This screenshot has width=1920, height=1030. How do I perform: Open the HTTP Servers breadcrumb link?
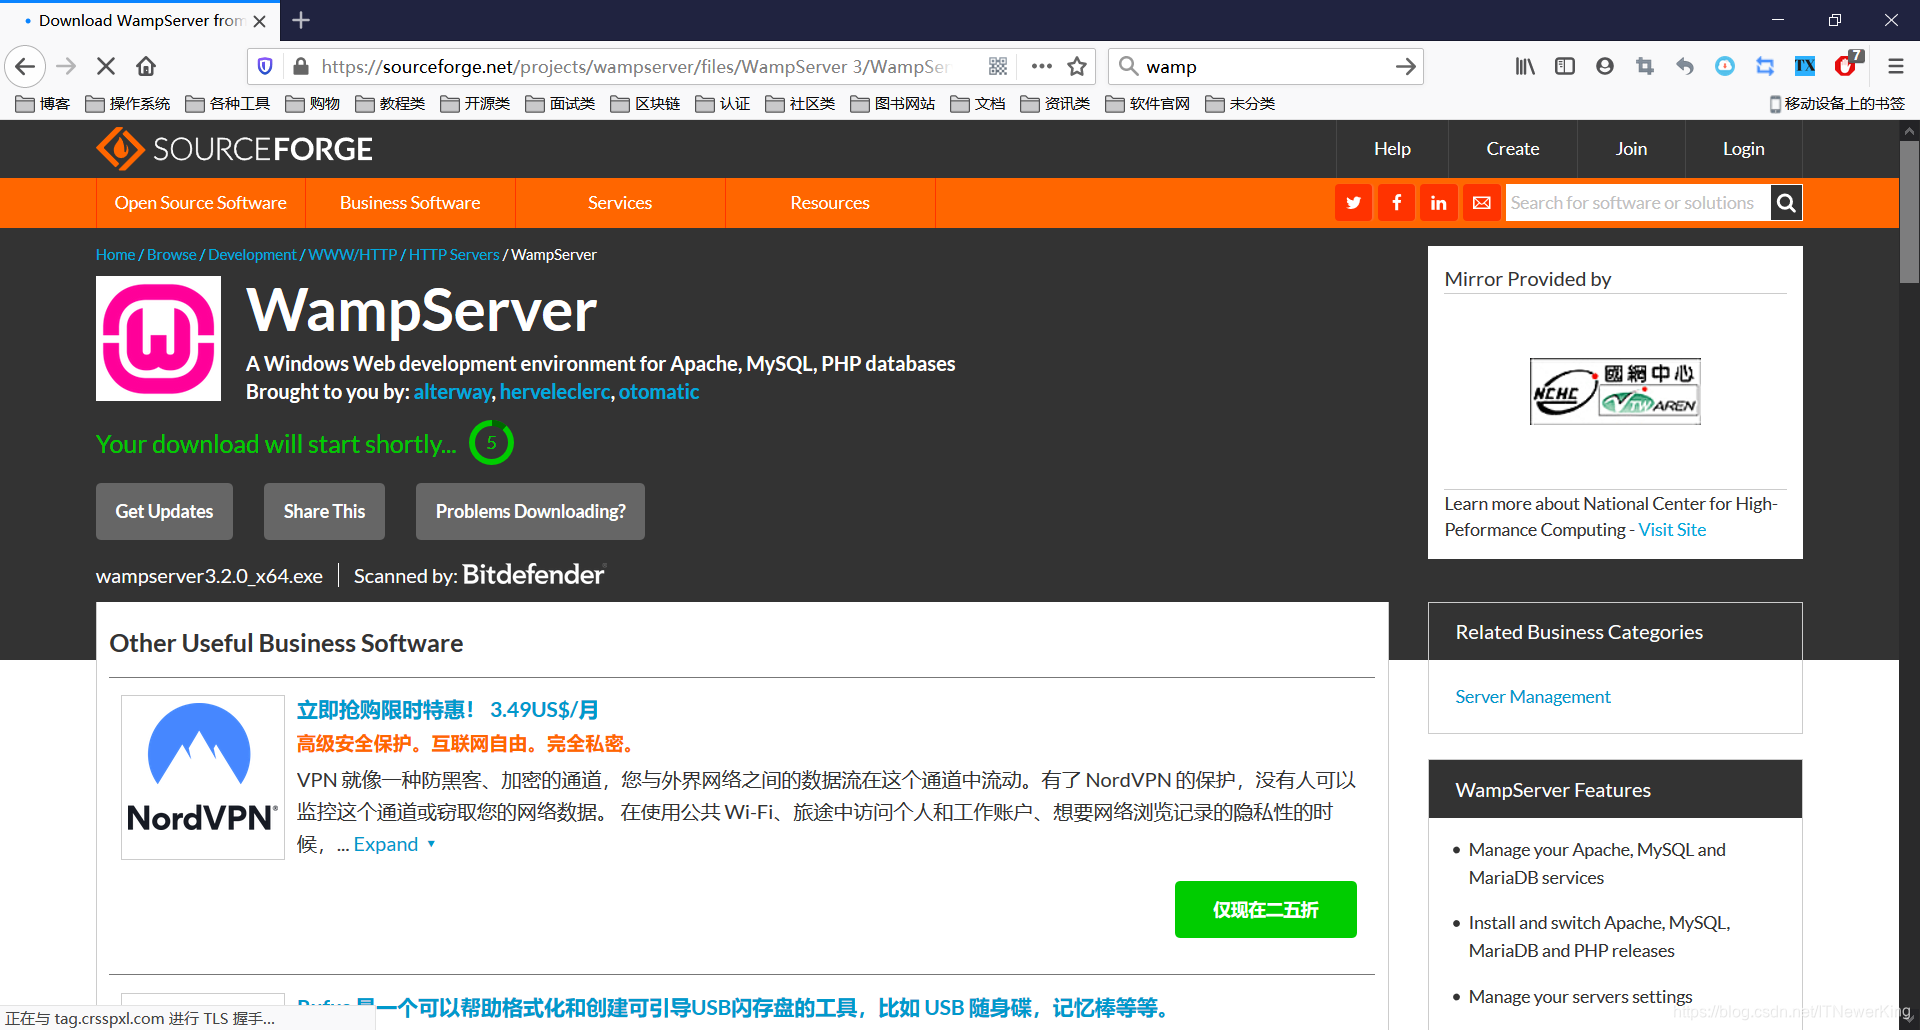coord(454,255)
